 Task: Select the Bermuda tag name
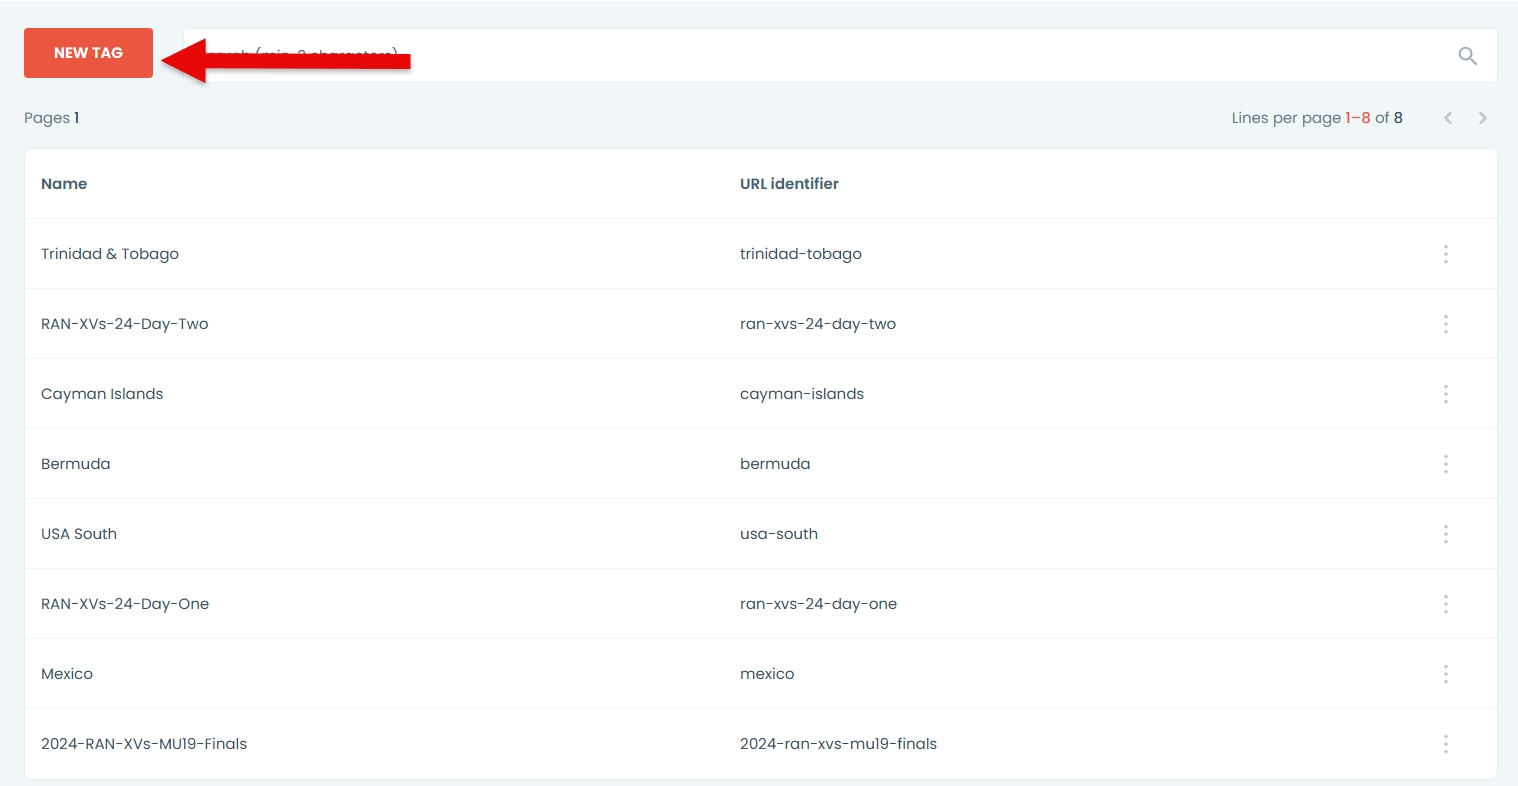click(76, 464)
